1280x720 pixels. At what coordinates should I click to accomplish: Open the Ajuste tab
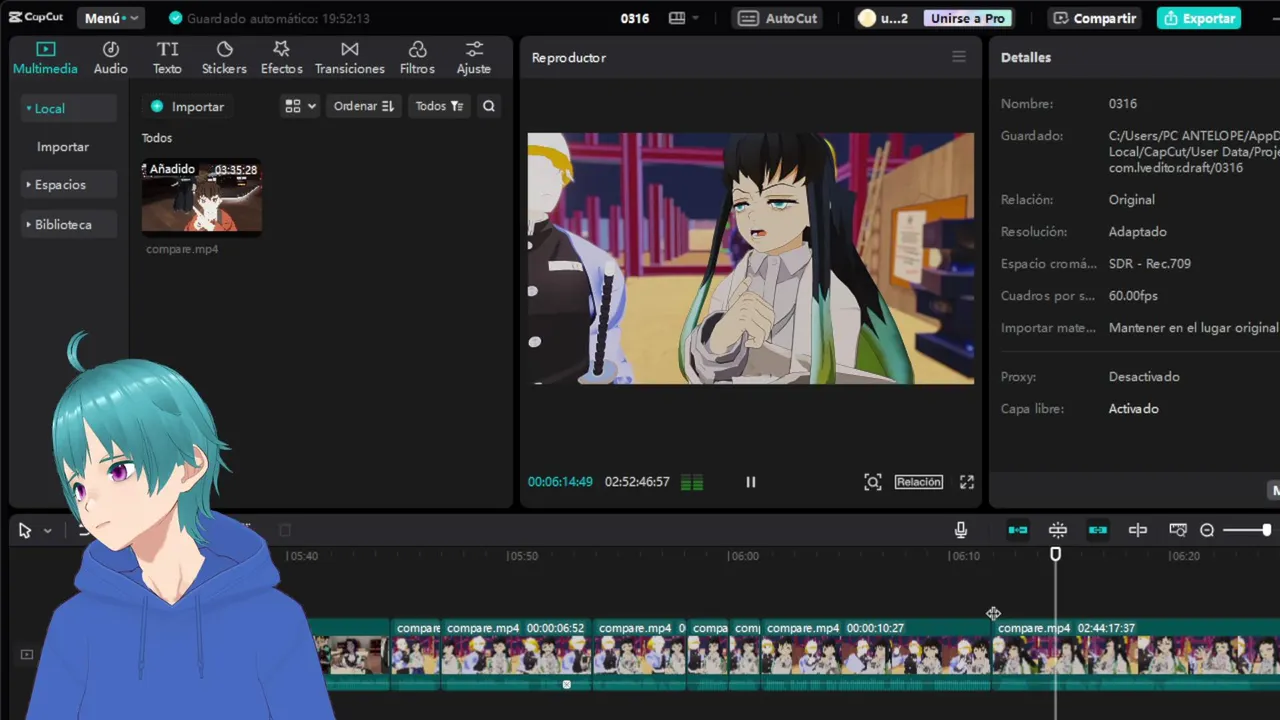coord(474,58)
